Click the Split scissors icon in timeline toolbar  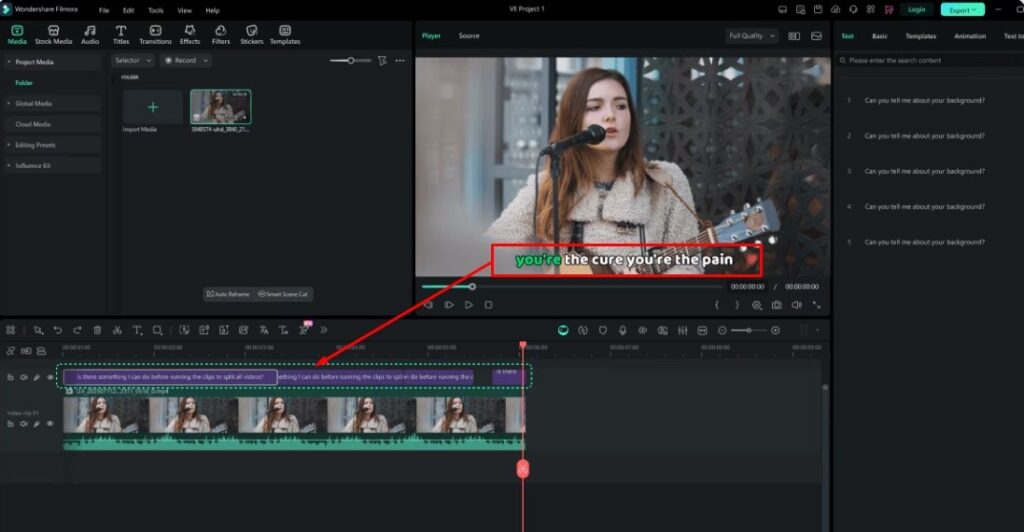point(117,330)
